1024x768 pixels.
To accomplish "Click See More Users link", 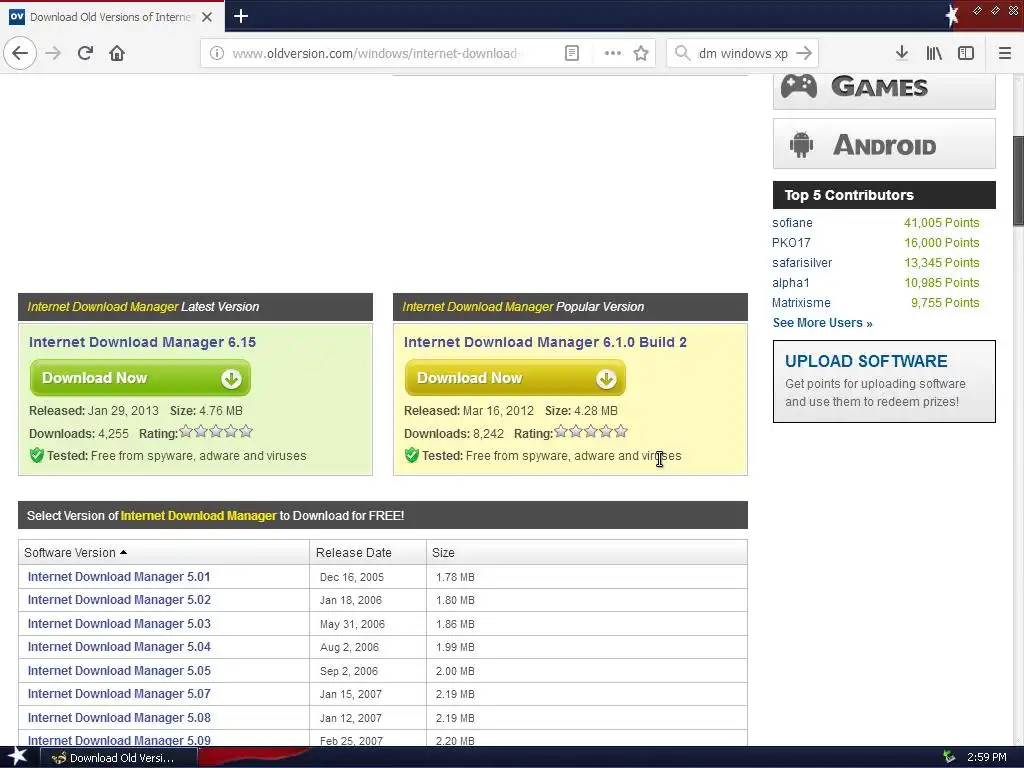I will (822, 323).
